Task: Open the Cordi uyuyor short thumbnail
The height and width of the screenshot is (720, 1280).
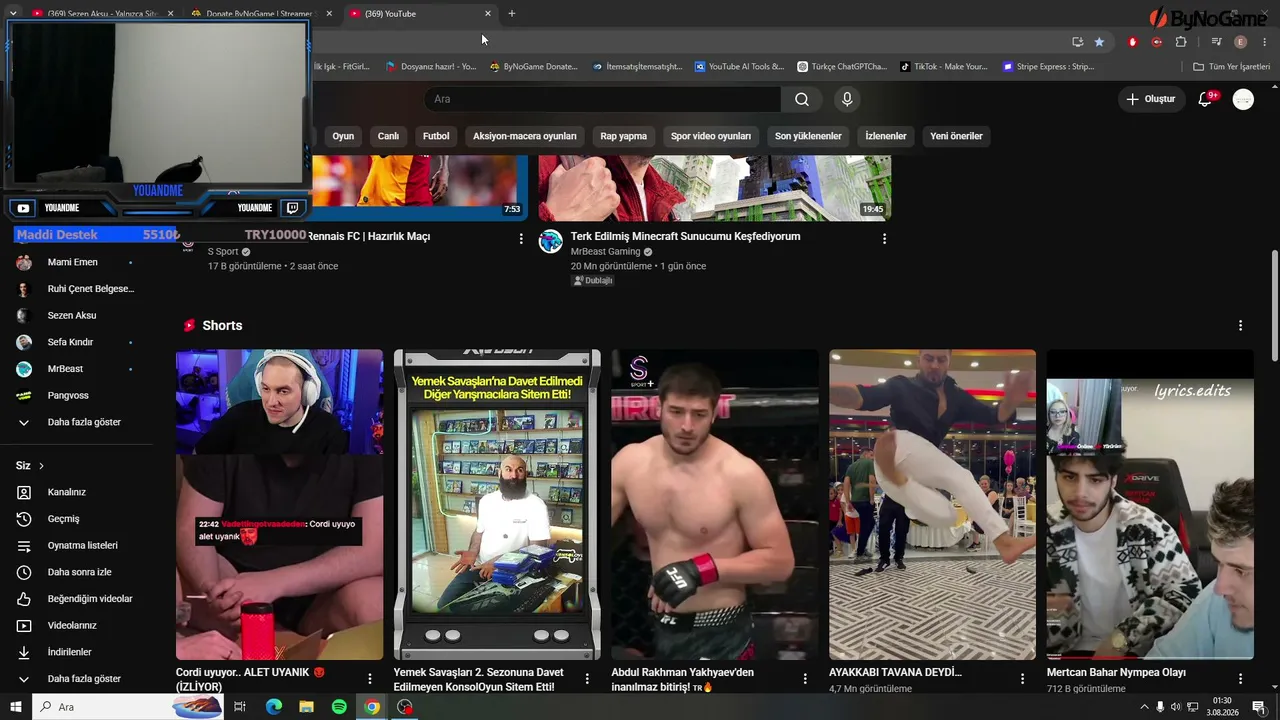Action: pyautogui.click(x=279, y=504)
